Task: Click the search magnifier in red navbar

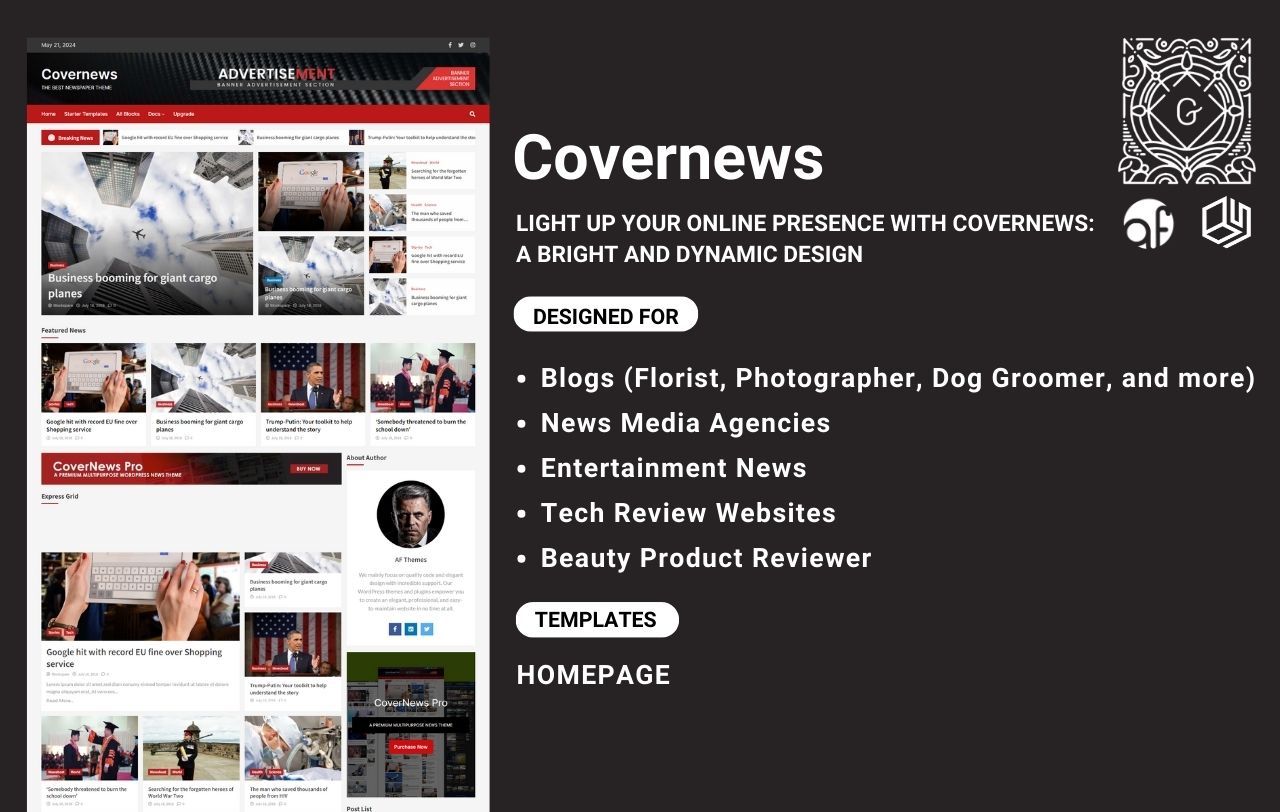Action: (472, 114)
